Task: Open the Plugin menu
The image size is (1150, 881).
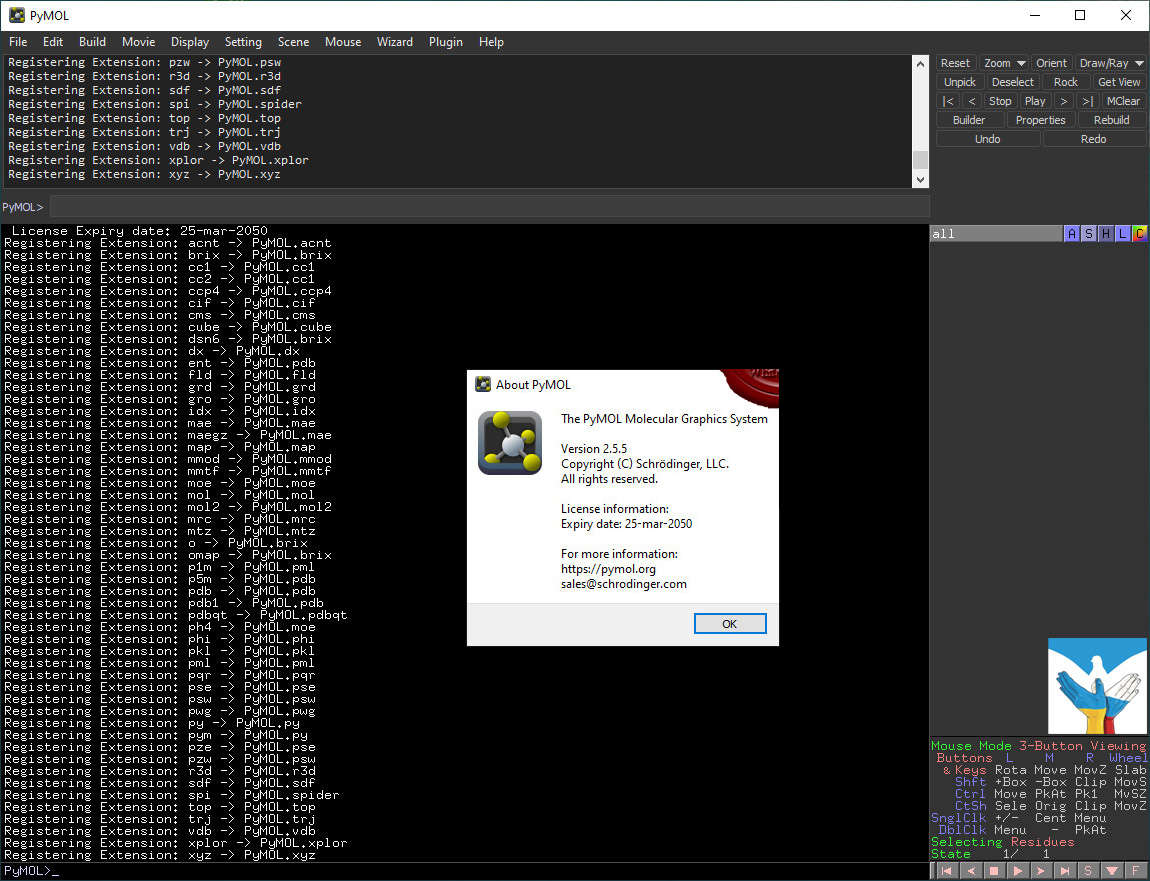Action: (446, 42)
